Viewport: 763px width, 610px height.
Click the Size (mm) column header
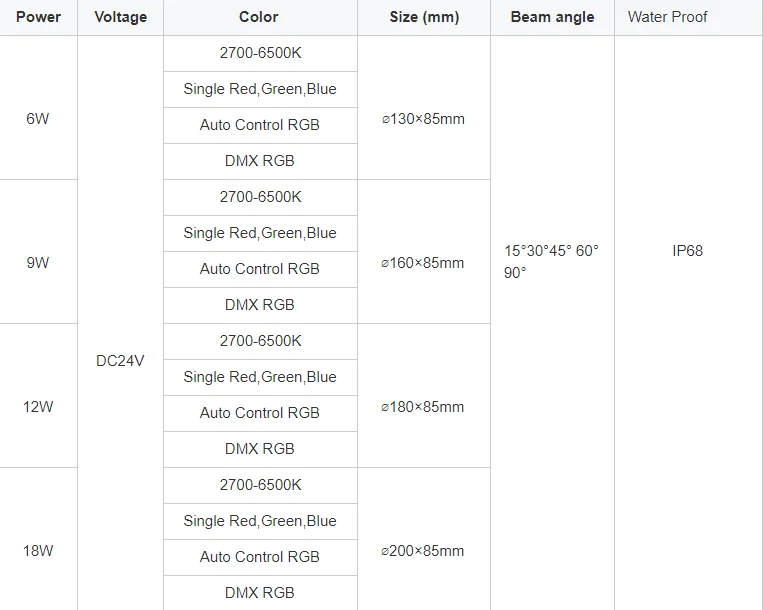coord(423,17)
